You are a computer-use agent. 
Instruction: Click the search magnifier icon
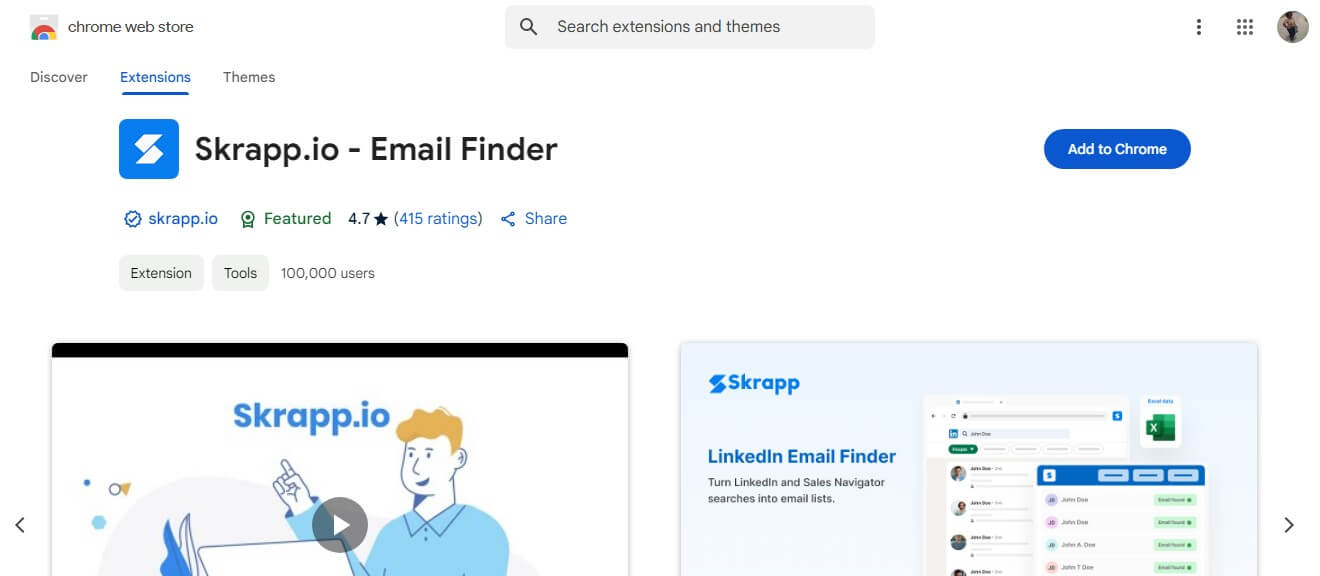529,27
